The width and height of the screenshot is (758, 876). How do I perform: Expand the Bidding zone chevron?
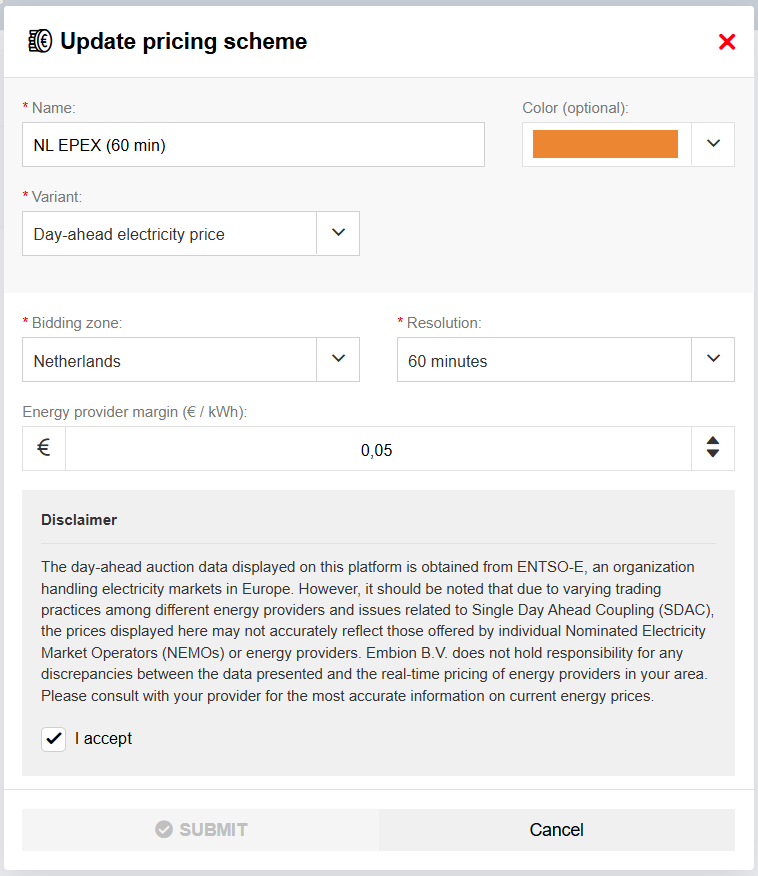coord(338,359)
